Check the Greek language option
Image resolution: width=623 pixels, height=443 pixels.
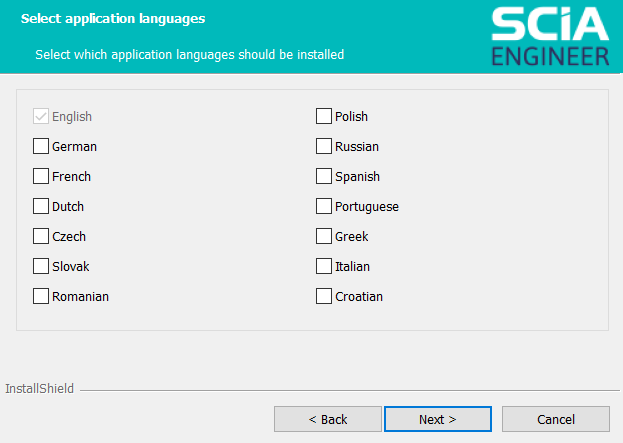tap(324, 236)
